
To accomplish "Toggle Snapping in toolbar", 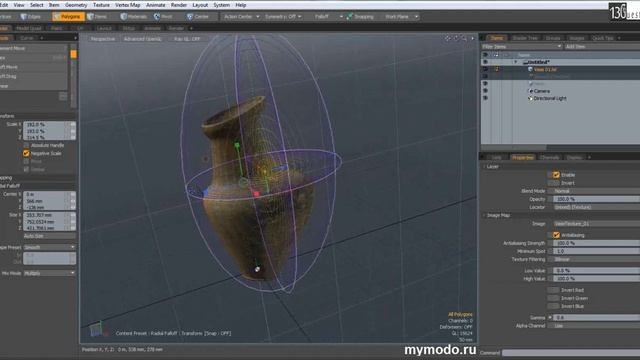I will (360, 17).
